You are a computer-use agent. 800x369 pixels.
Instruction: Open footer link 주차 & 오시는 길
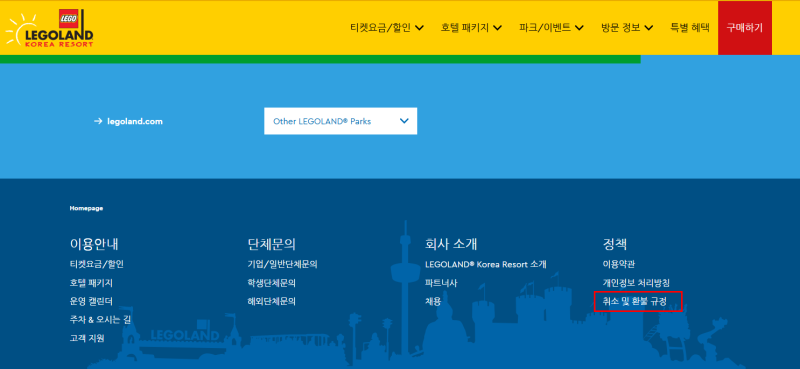[x=101, y=319]
